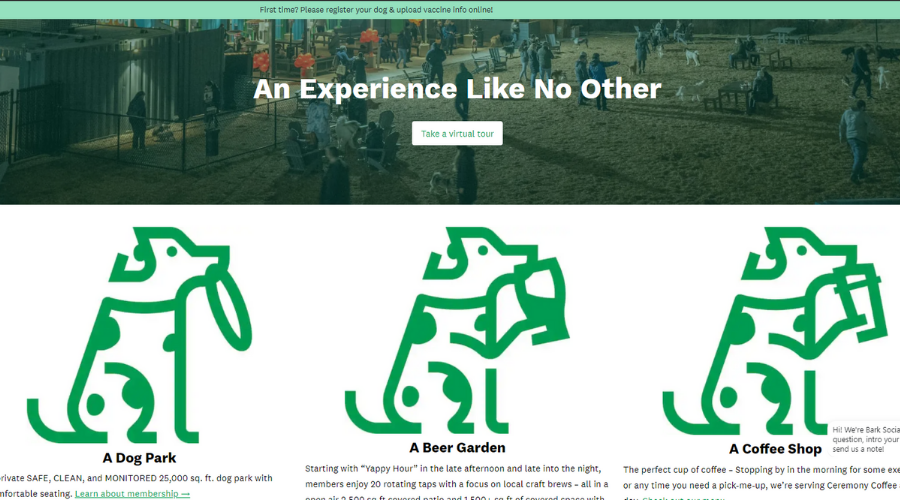The height and width of the screenshot is (500, 900).
Task: Click the arrow after Learn about membership
Action: [x=185, y=494]
